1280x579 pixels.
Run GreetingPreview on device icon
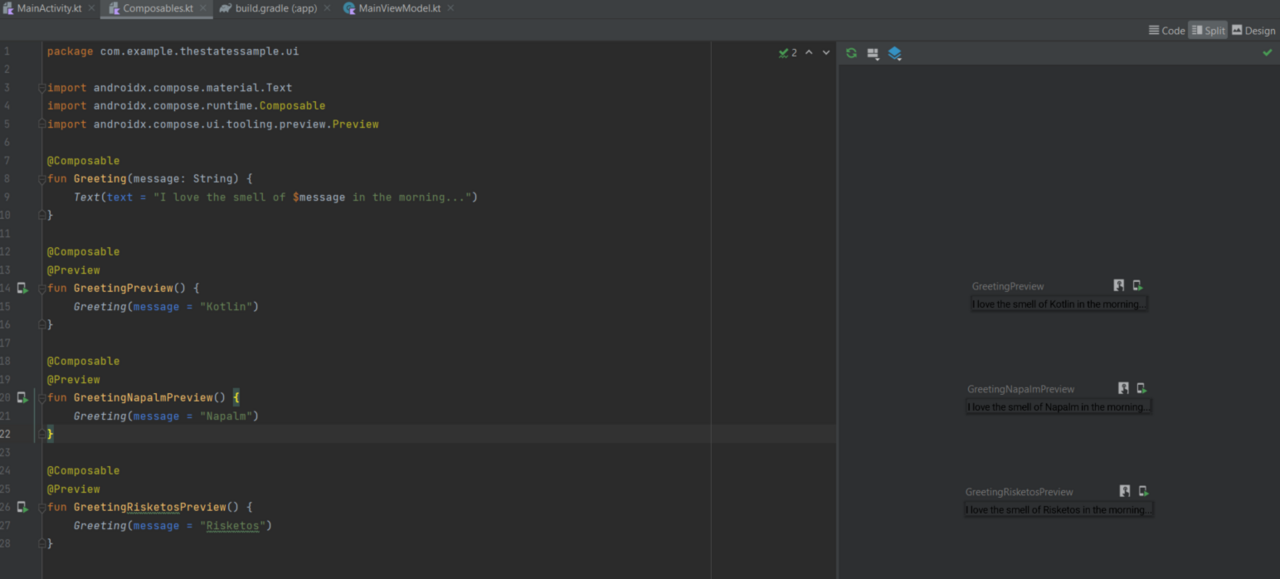[1137, 286]
